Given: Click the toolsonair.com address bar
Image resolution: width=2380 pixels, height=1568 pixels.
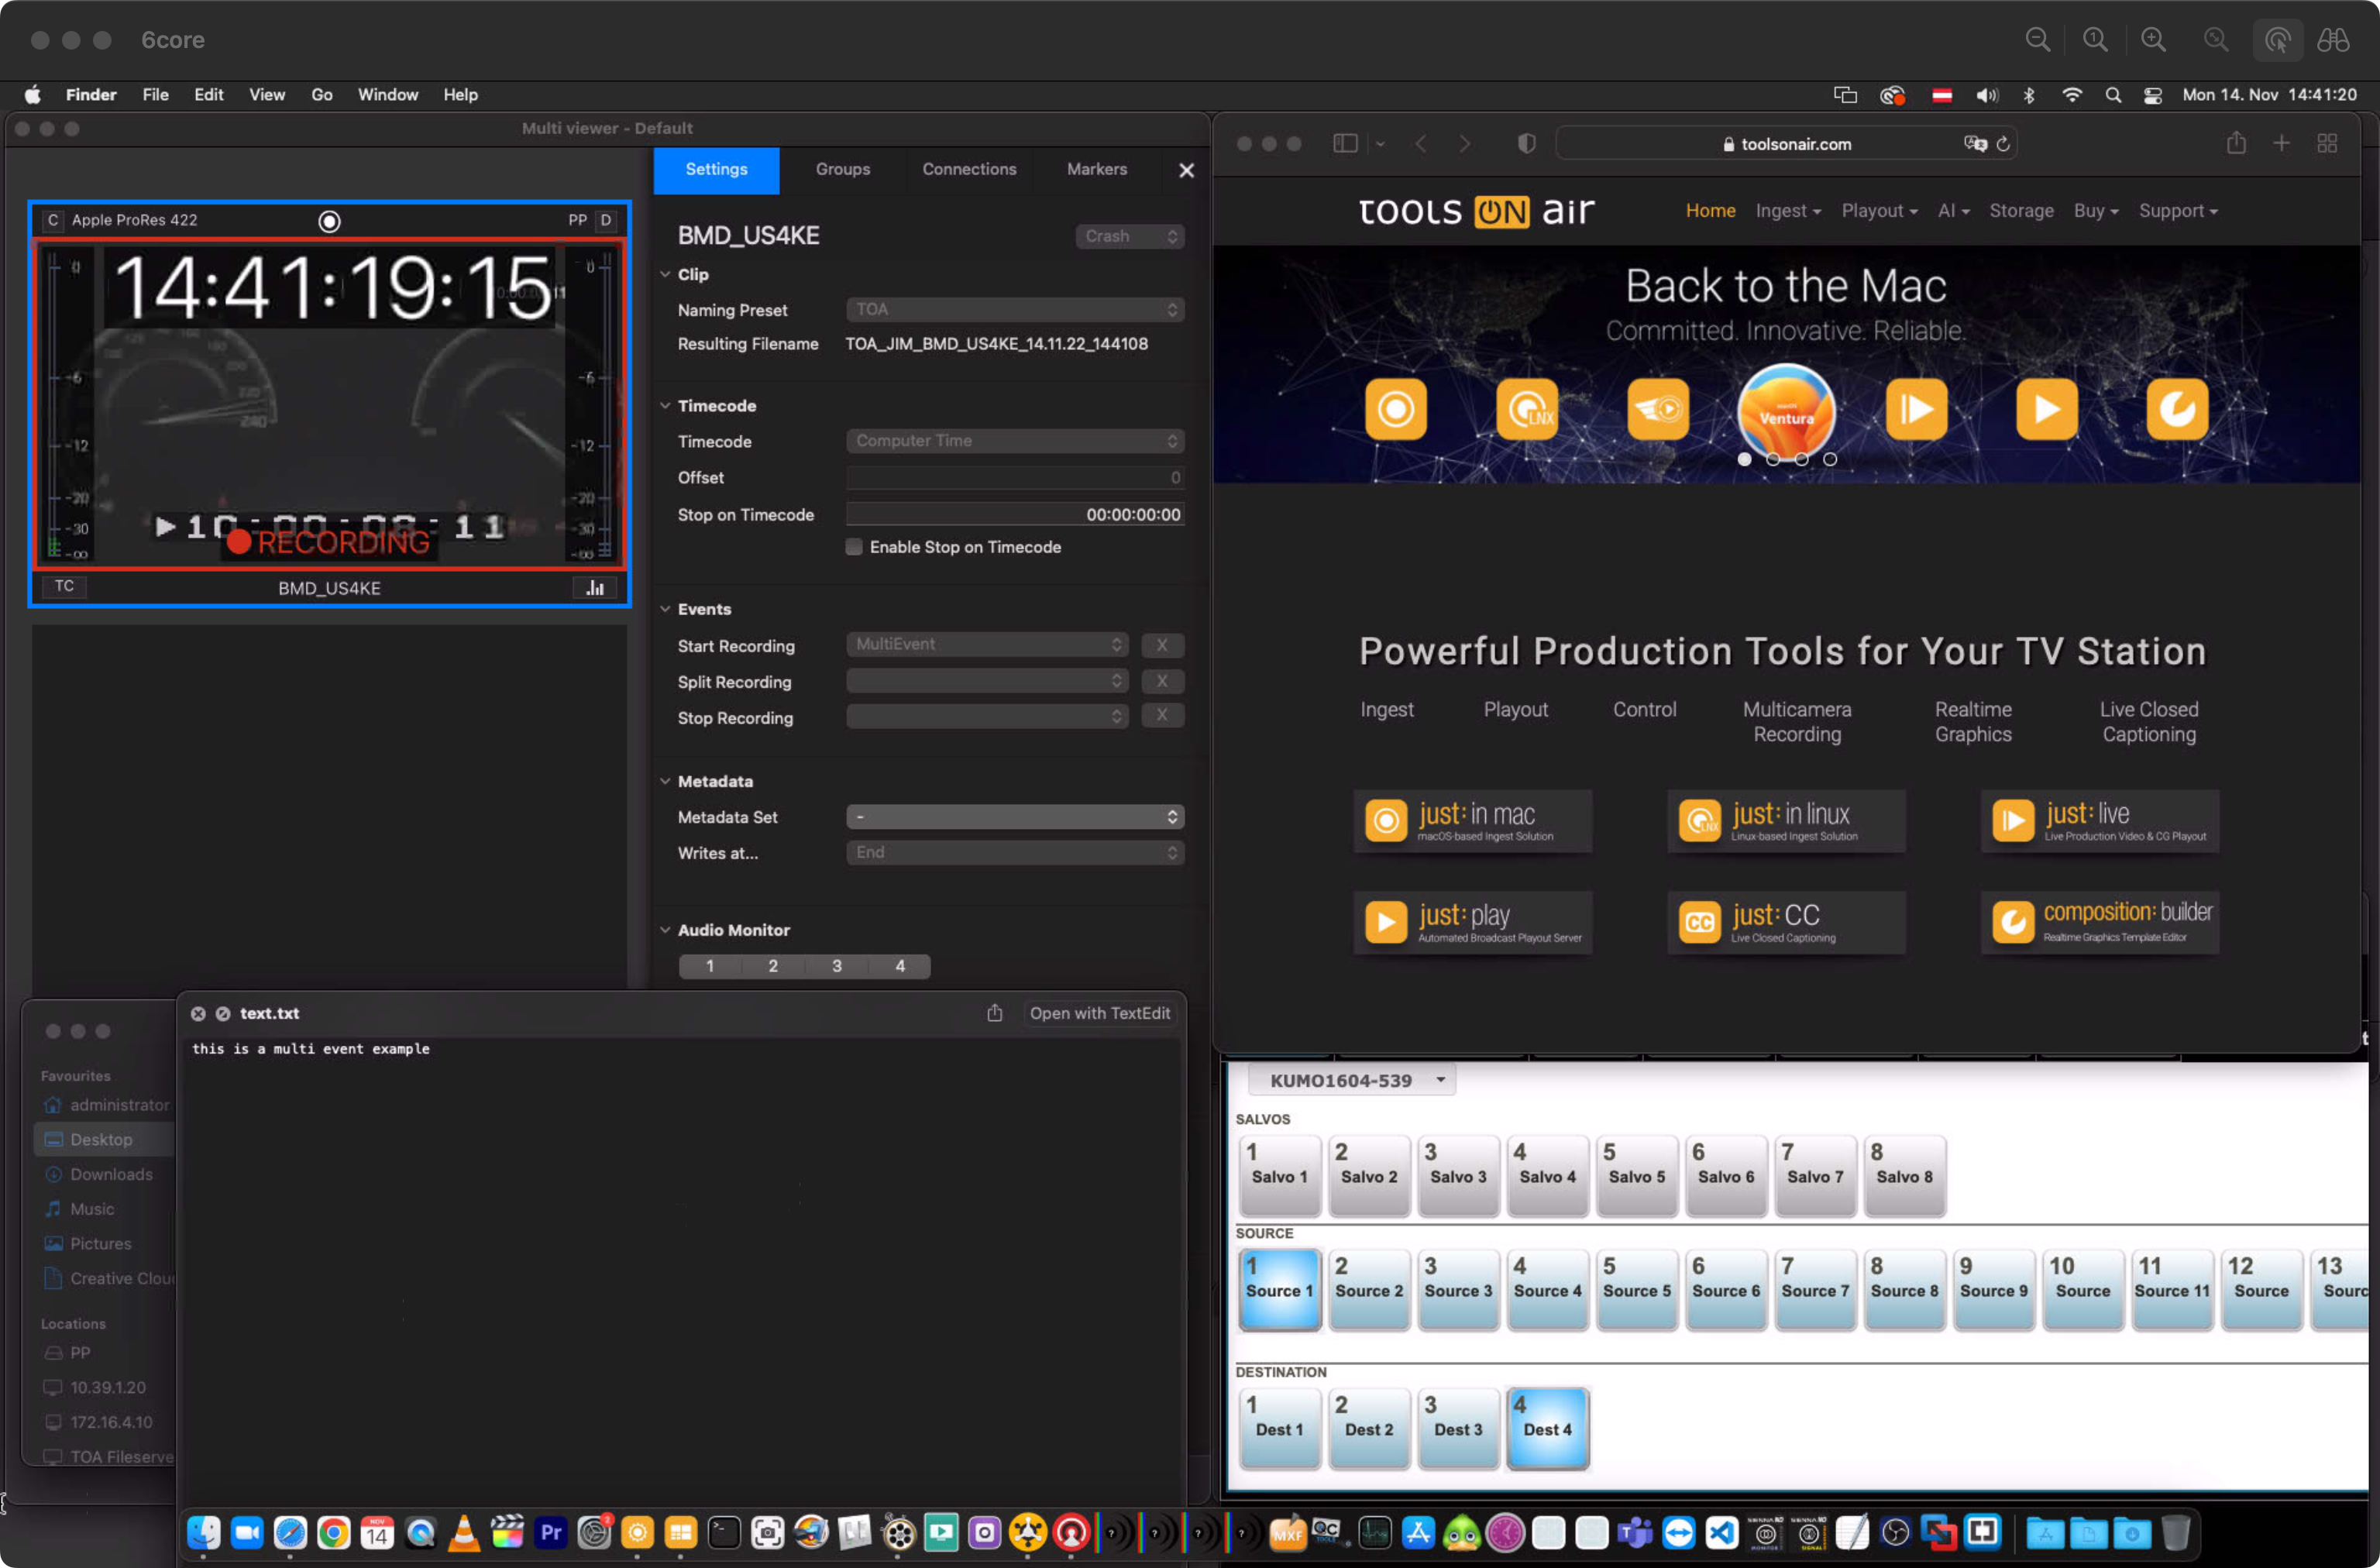Looking at the screenshot, I should tap(1785, 144).
